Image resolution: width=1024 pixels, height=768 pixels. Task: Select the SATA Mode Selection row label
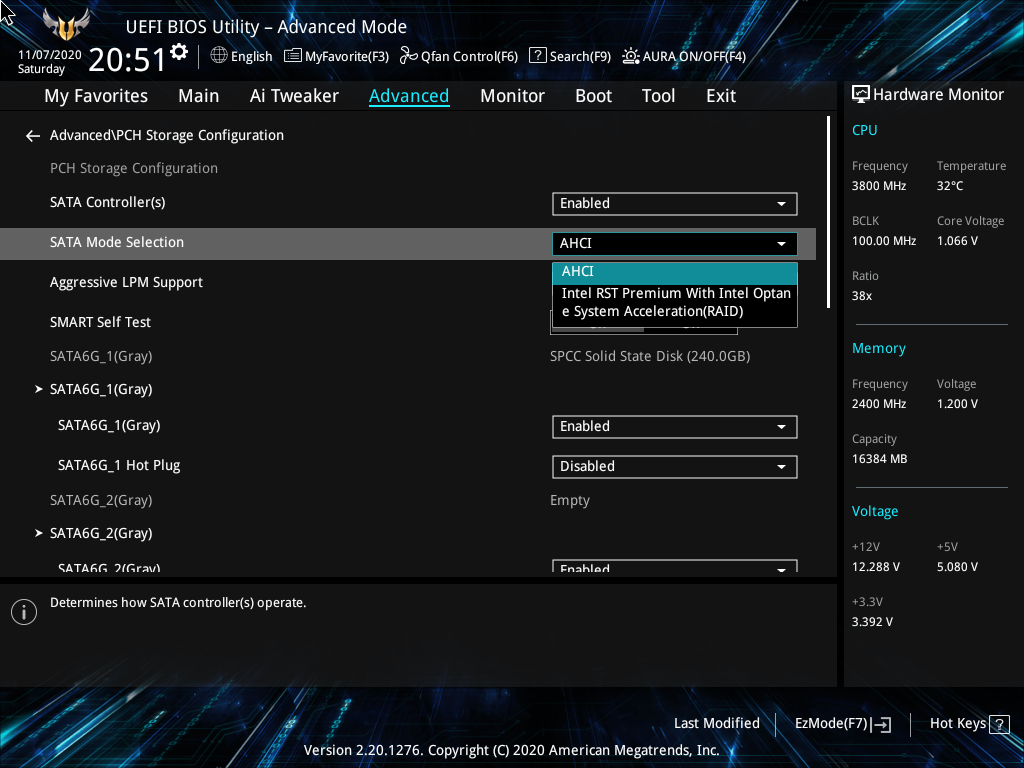tap(117, 242)
